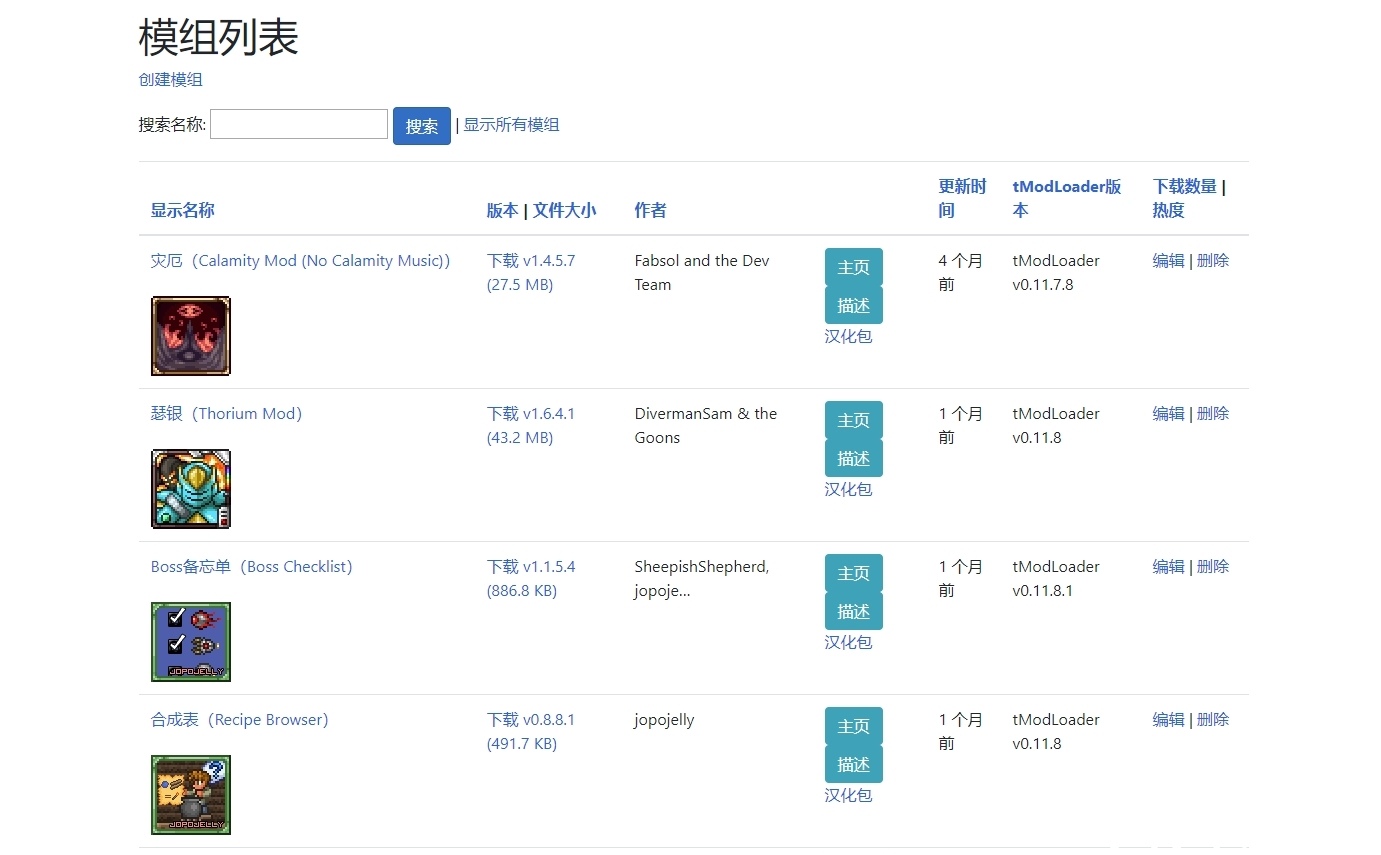Focus the 搜索名称 search input field

pyautogui.click(x=298, y=124)
